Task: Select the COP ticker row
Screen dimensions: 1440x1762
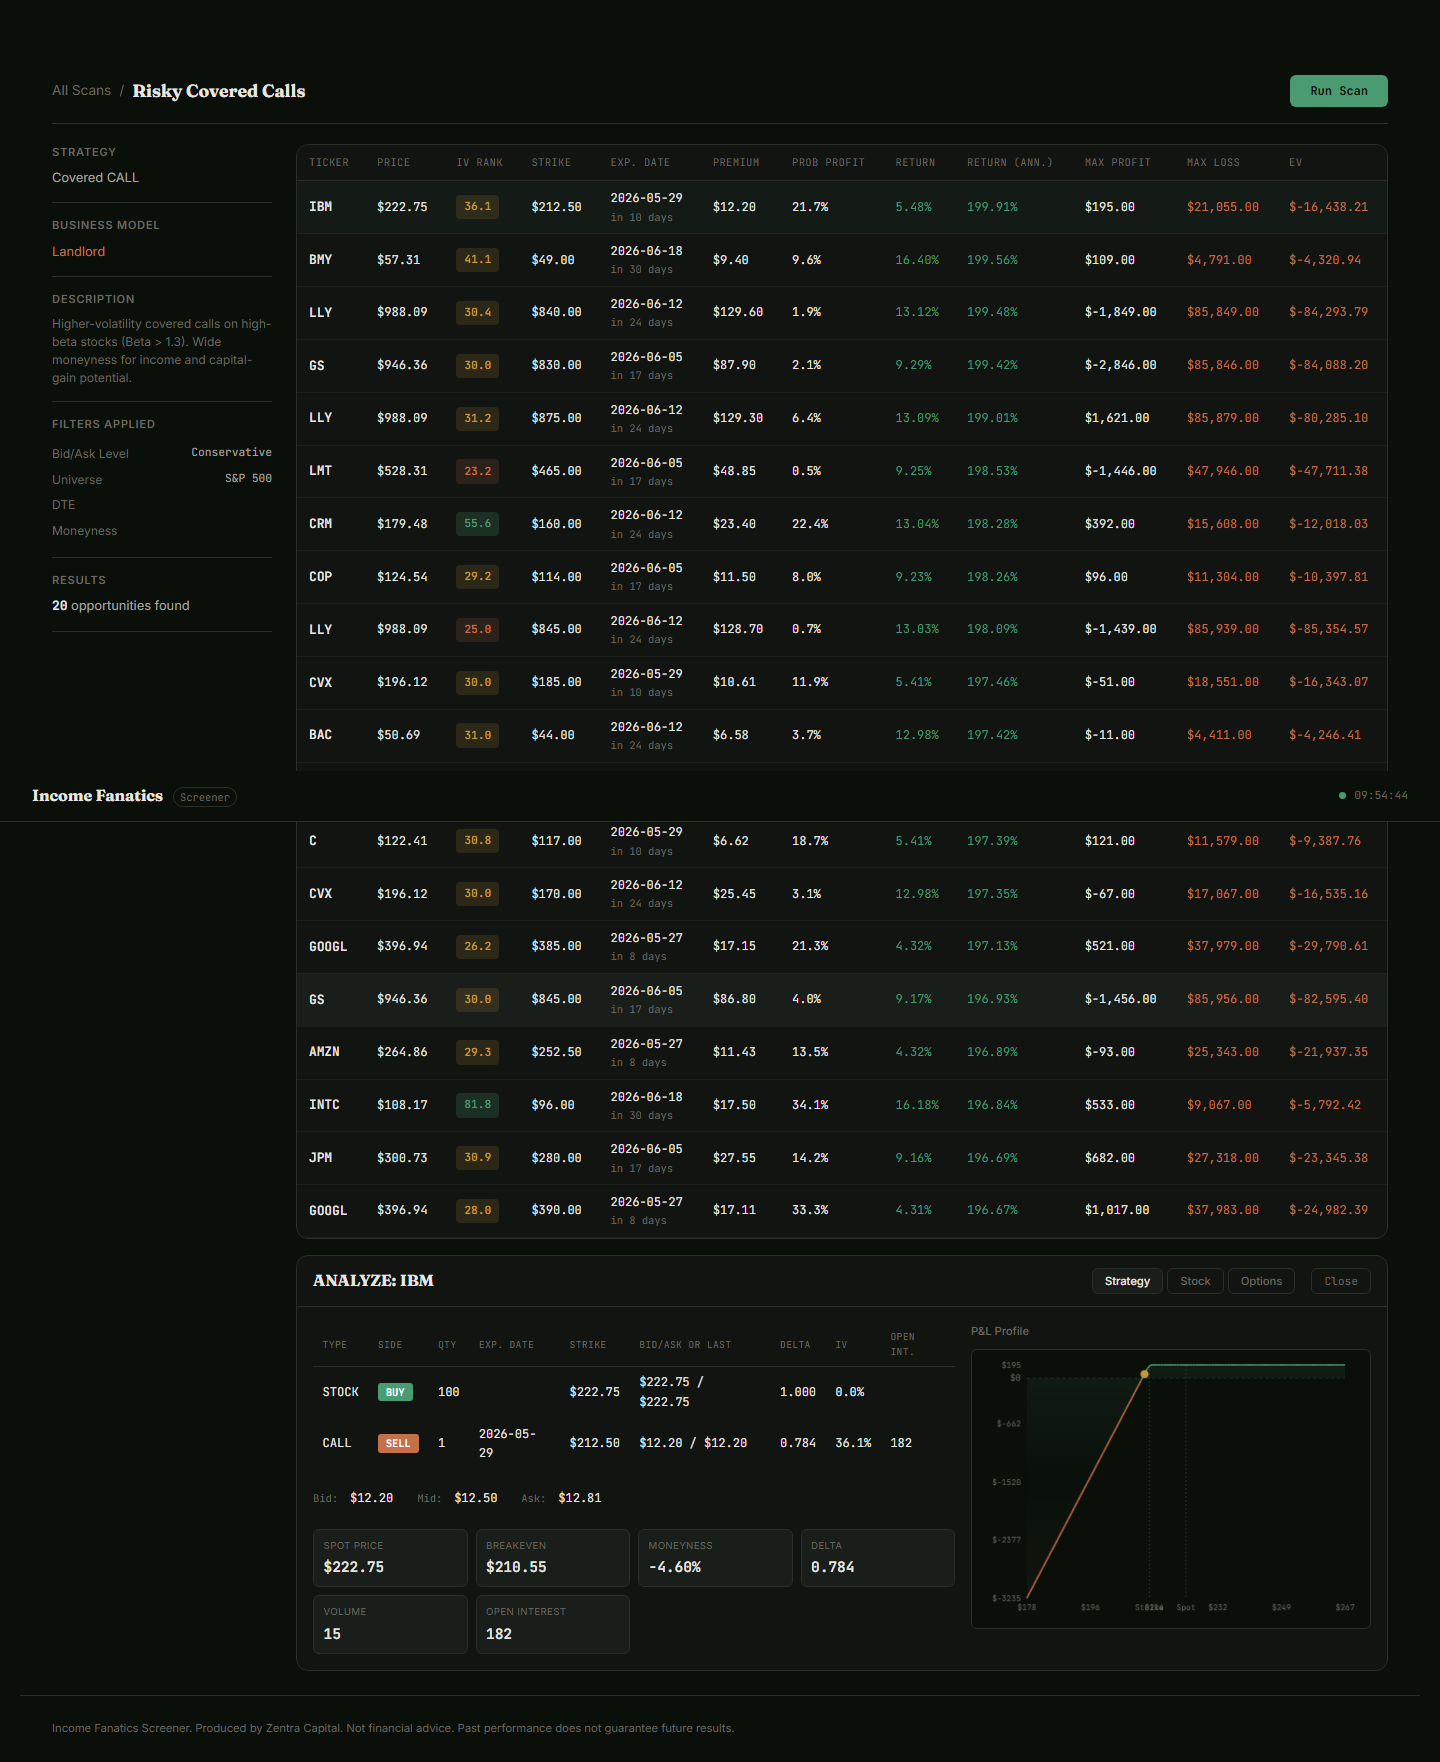Action: (842, 577)
